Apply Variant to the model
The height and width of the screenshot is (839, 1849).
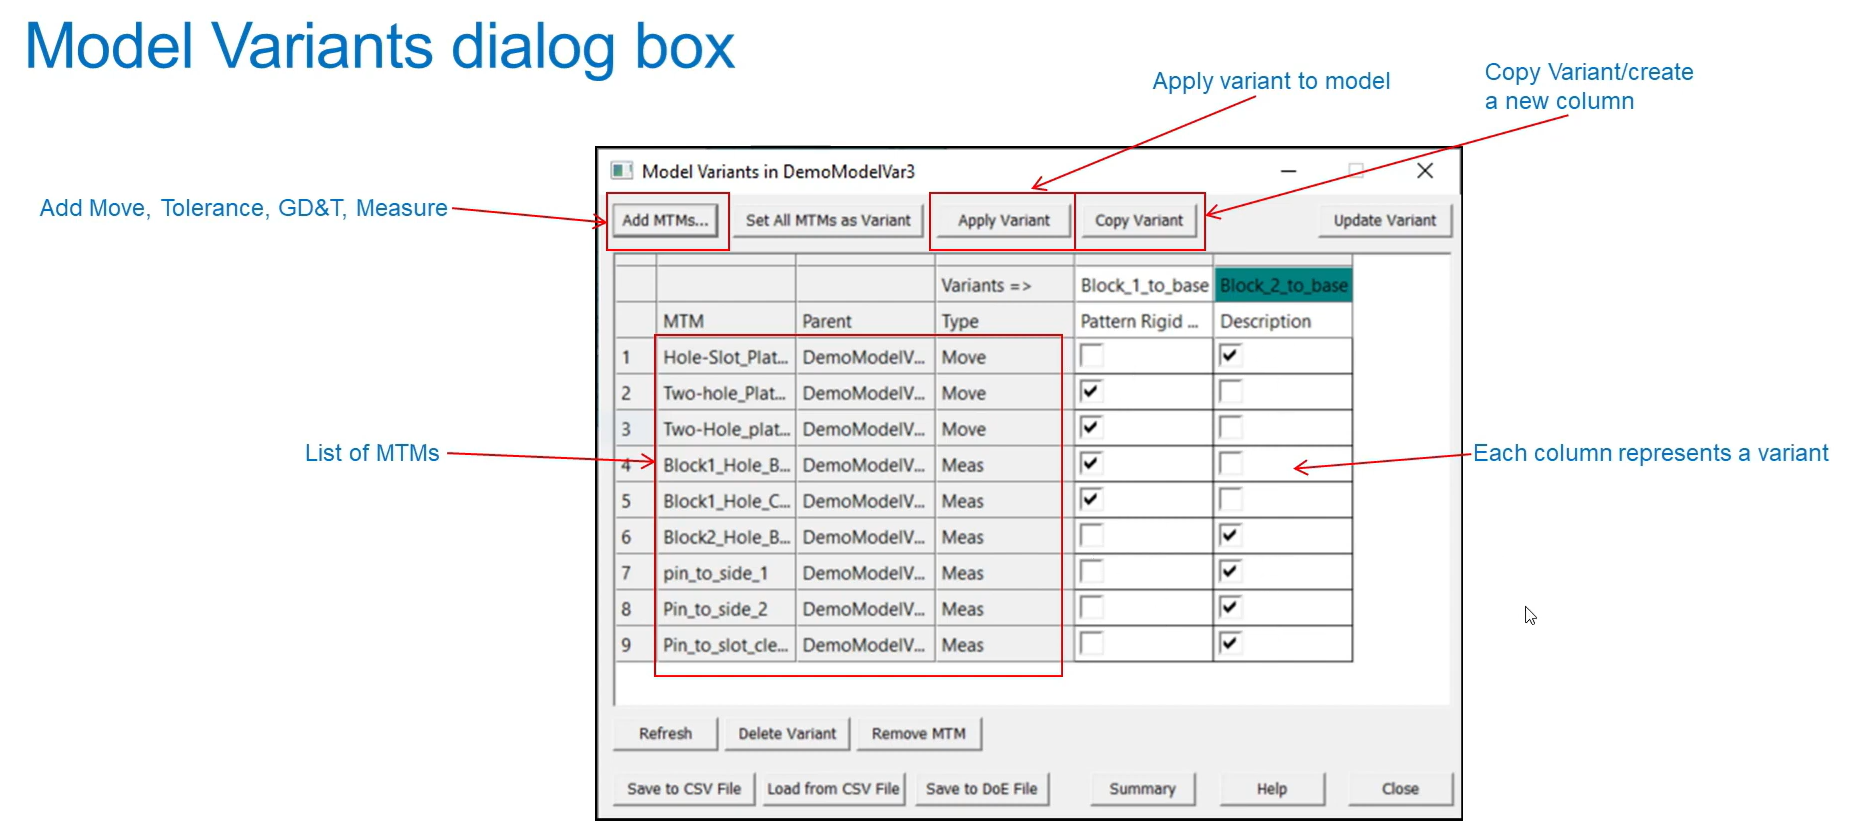coord(1003,220)
